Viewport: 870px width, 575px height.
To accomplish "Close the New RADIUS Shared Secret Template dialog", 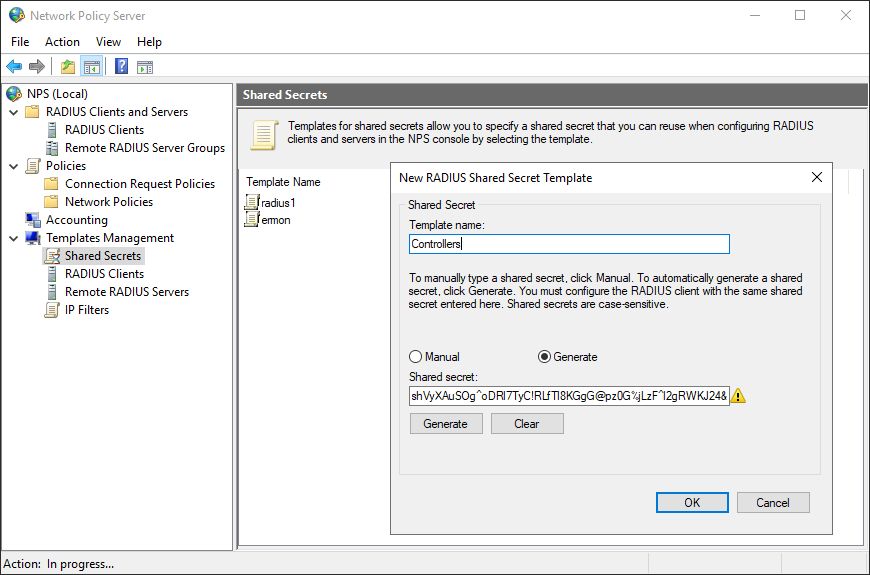I will (x=817, y=178).
